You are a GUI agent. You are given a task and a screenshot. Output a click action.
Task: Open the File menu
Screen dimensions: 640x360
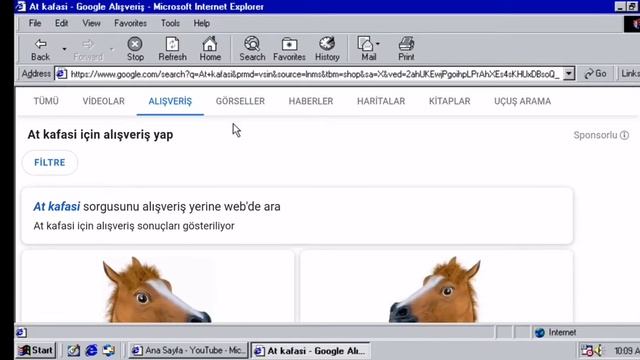tap(35, 23)
